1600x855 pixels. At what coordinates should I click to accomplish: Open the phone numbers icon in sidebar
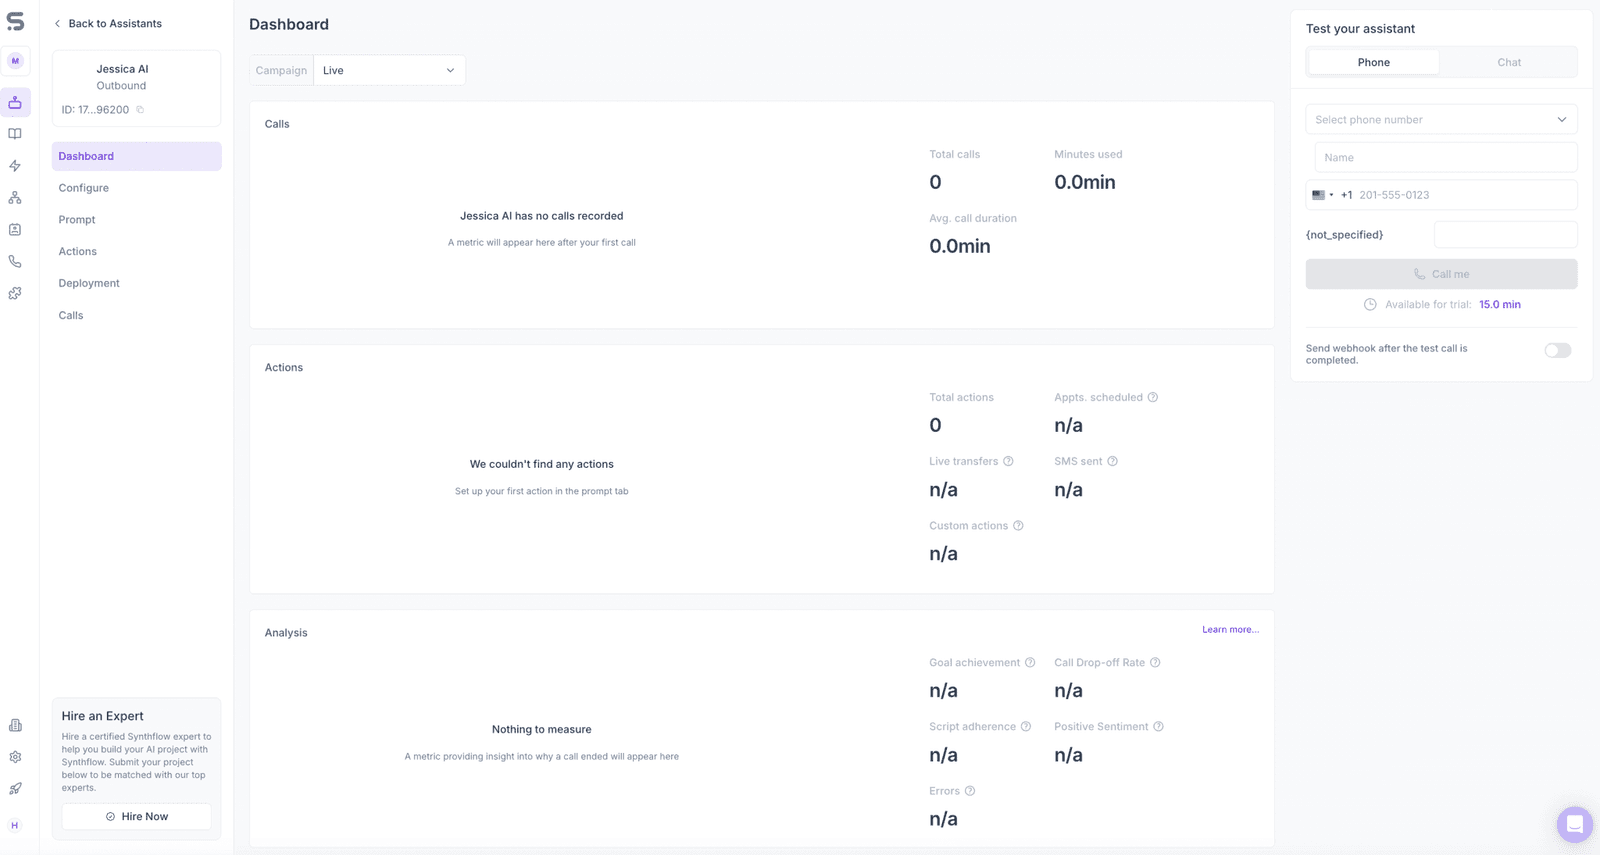click(15, 262)
